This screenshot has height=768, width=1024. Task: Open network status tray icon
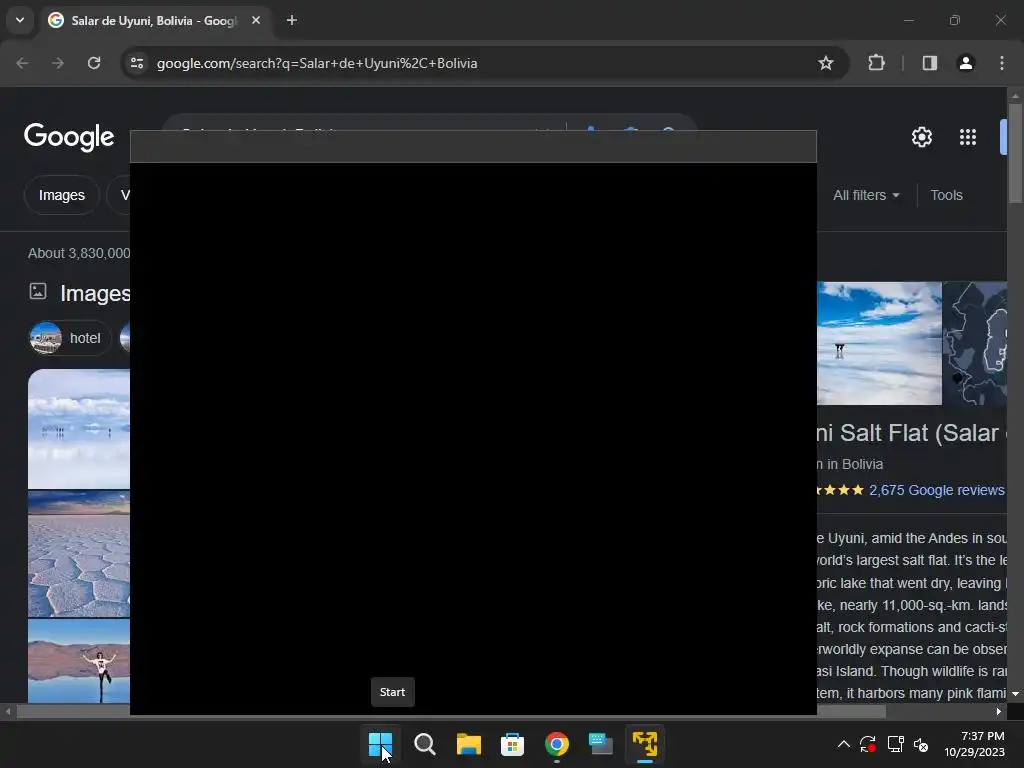895,744
